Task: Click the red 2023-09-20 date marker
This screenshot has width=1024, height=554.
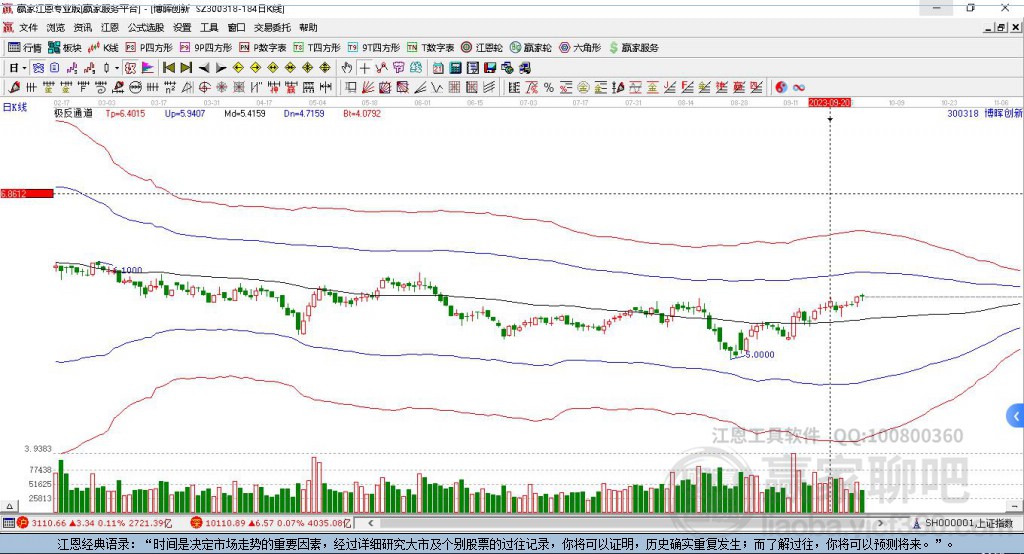Action: tap(829, 103)
